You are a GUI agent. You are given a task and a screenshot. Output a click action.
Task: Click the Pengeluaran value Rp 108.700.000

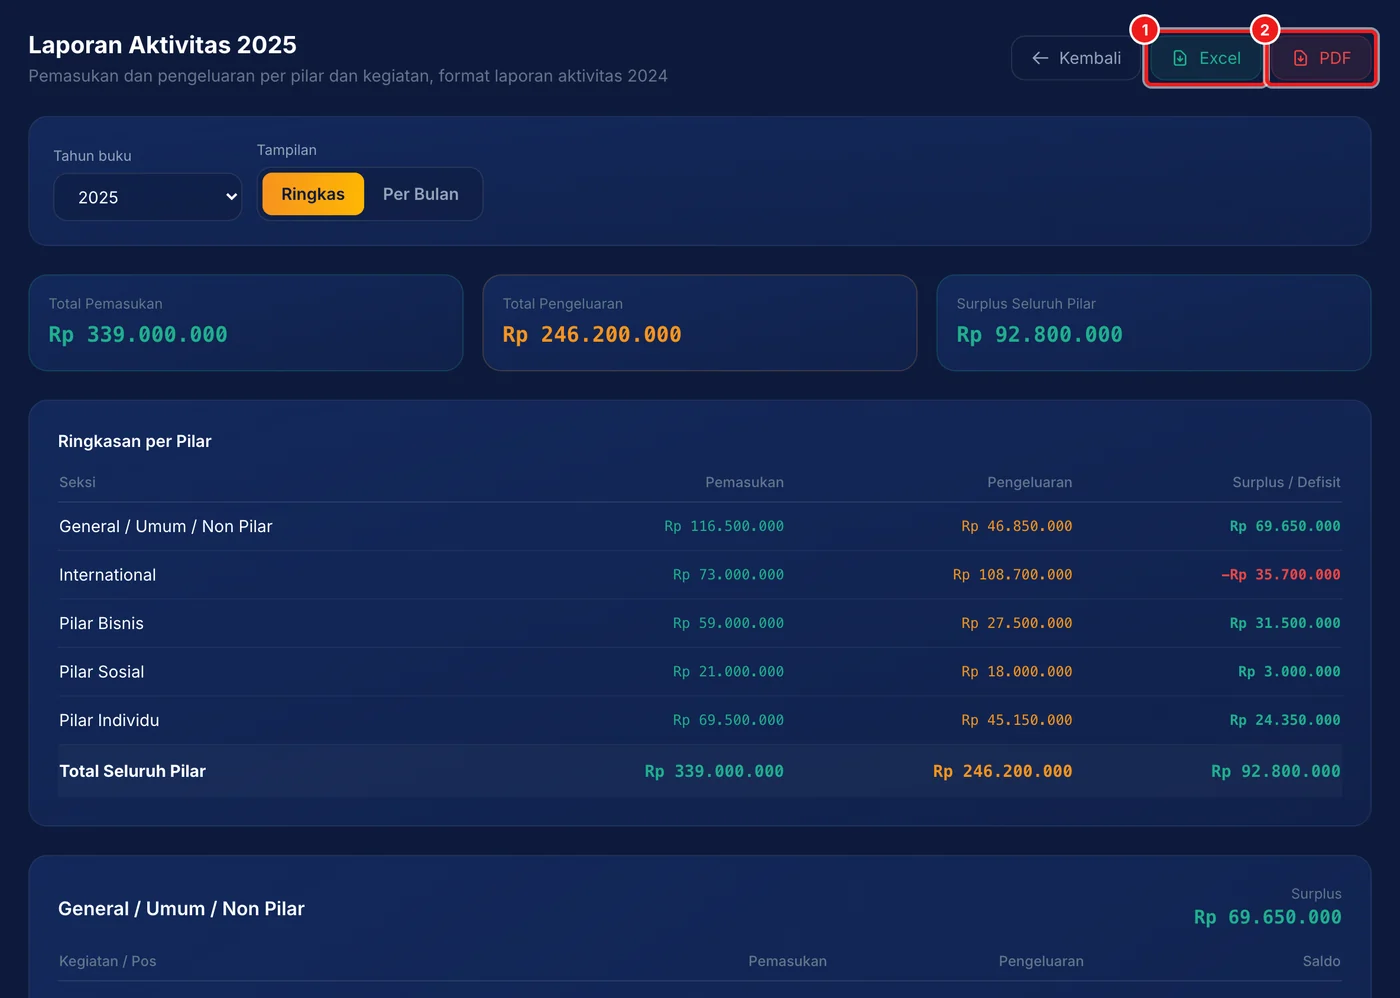(x=1012, y=575)
